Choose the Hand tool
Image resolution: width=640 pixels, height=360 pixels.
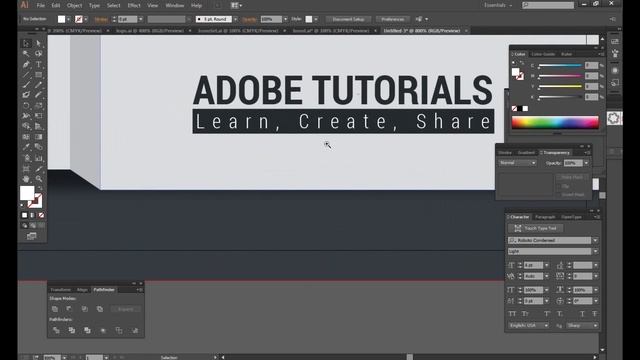click(26, 179)
